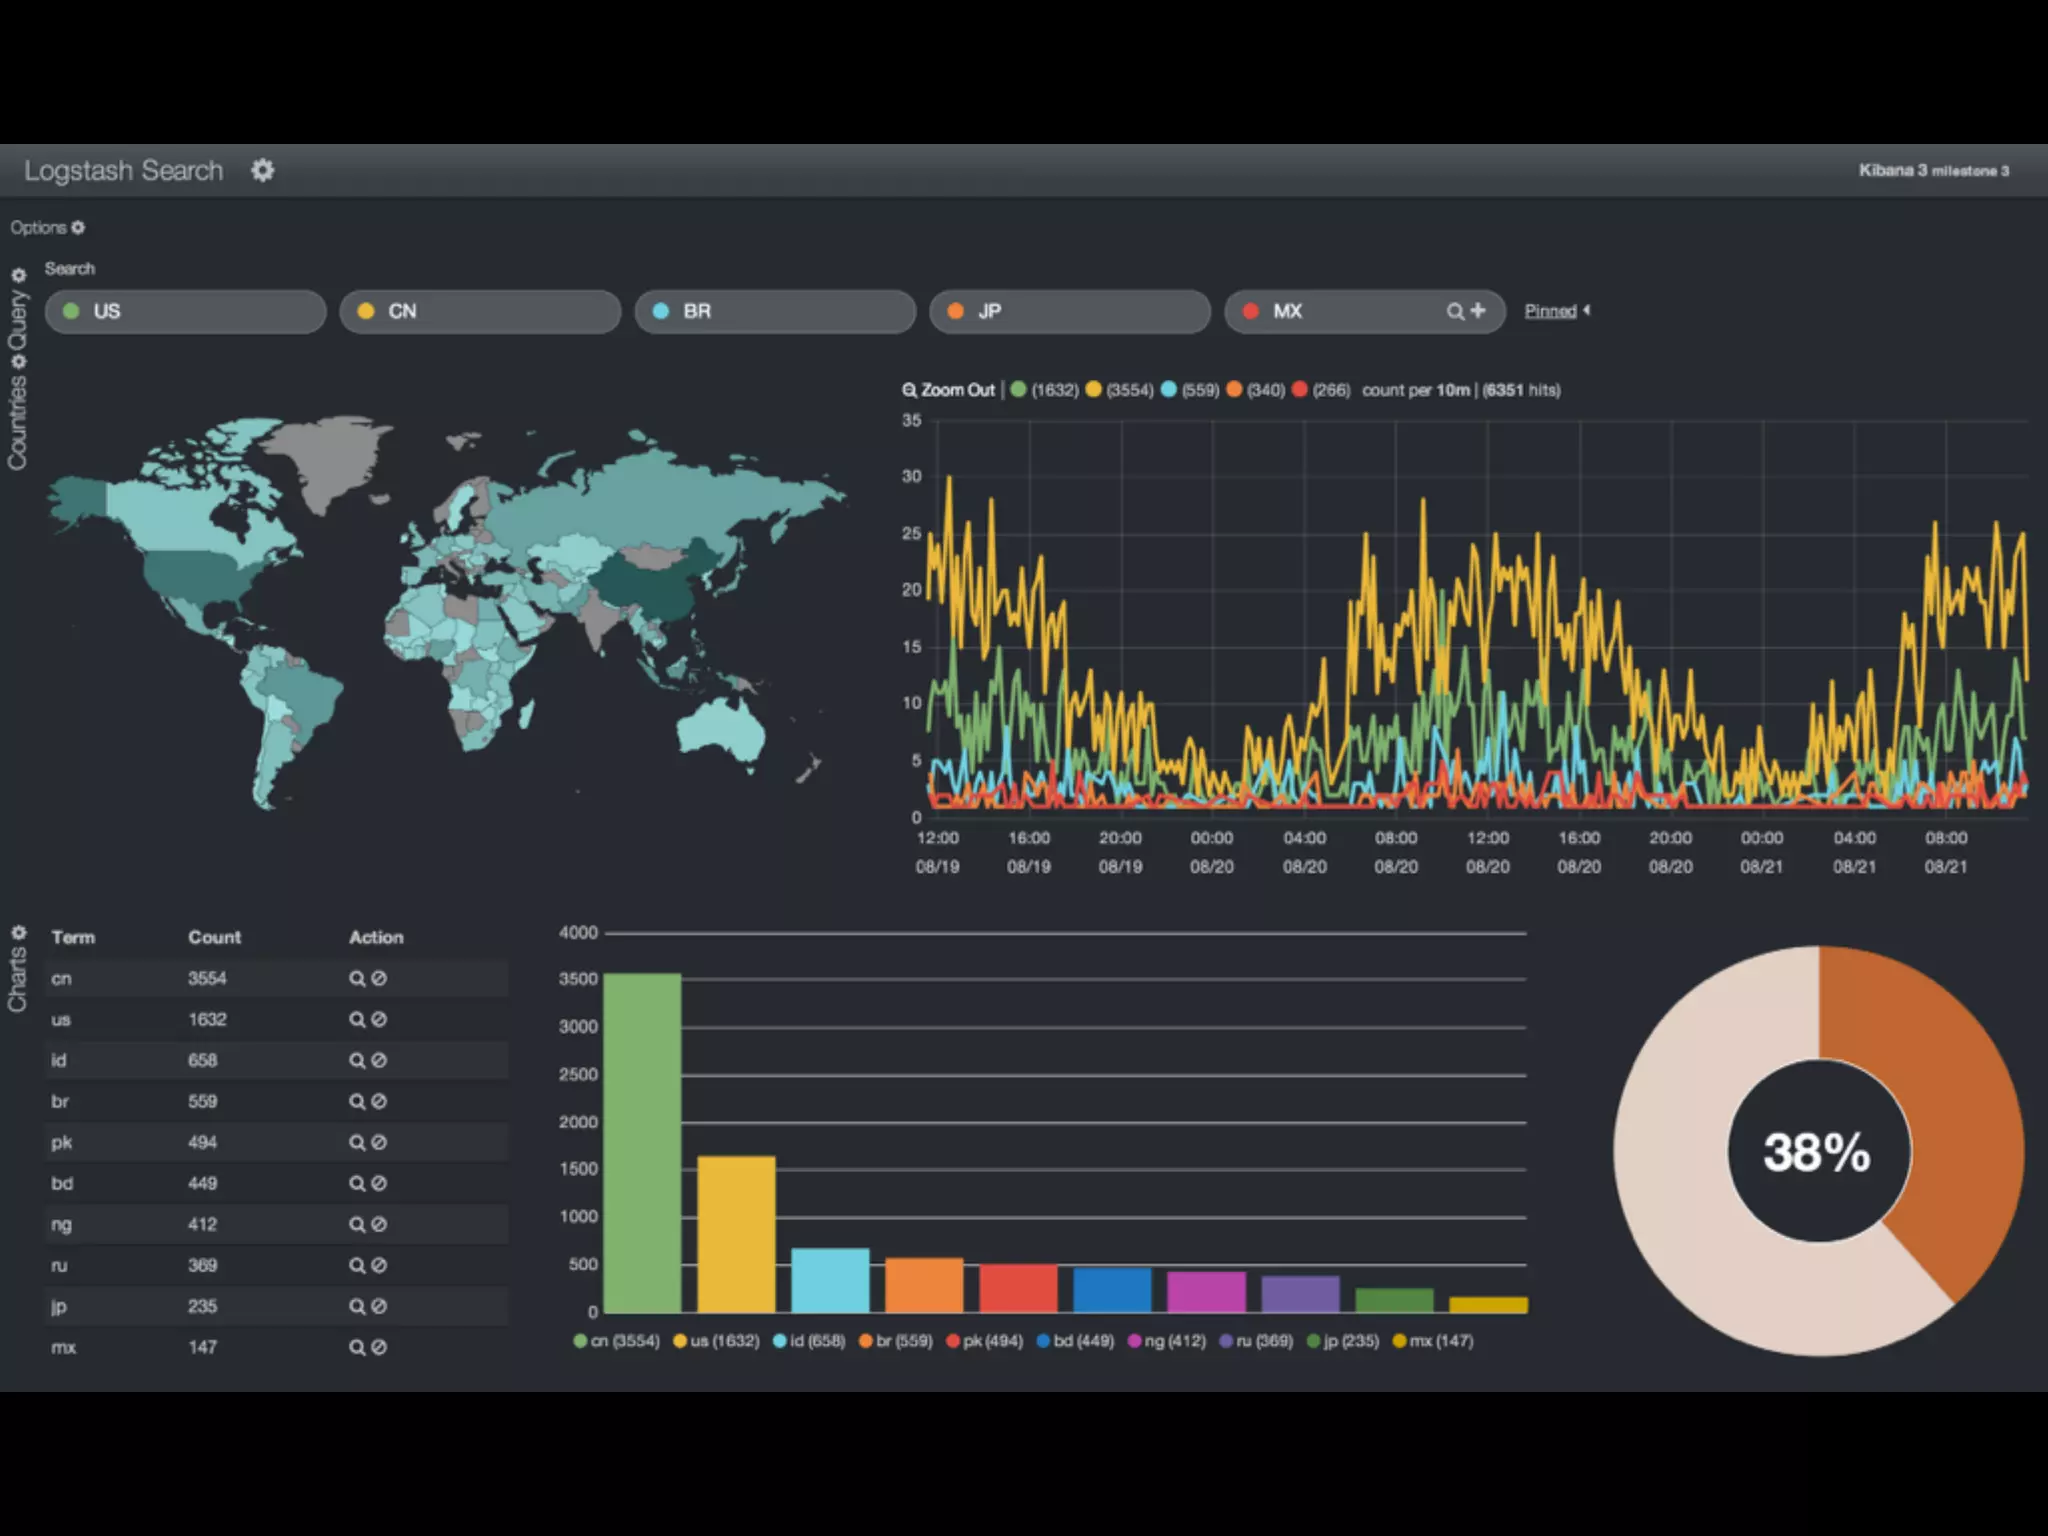Viewport: 2048px width, 1536px height.
Task: Filter by cn term magnifier icon
Action: pos(356,979)
